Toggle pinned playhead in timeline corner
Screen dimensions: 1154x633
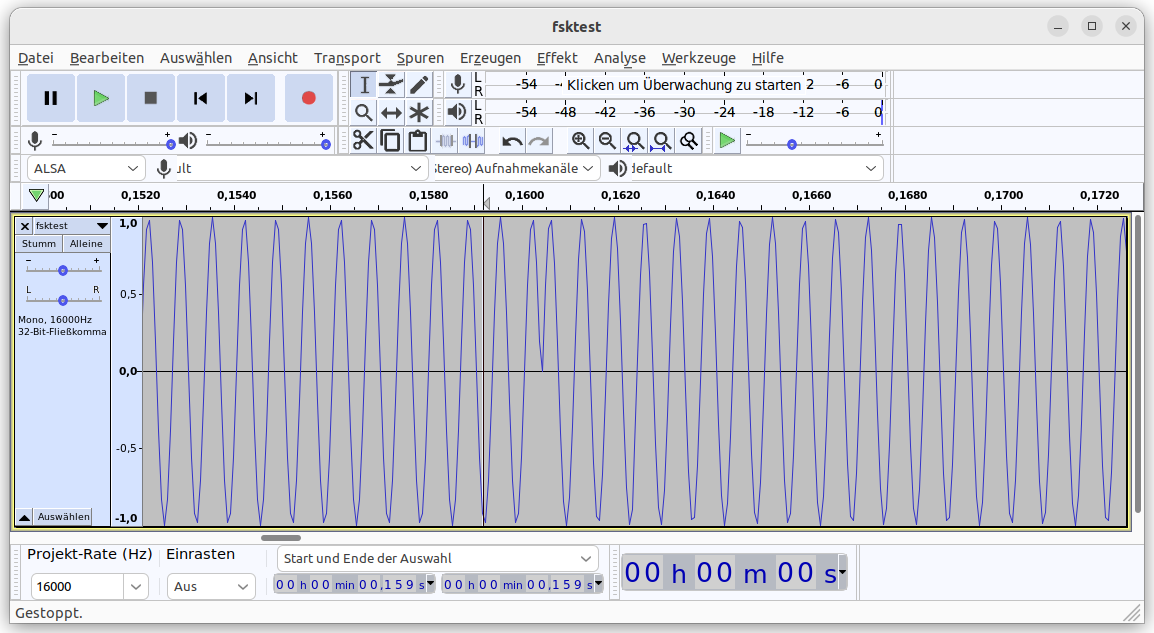[37, 196]
